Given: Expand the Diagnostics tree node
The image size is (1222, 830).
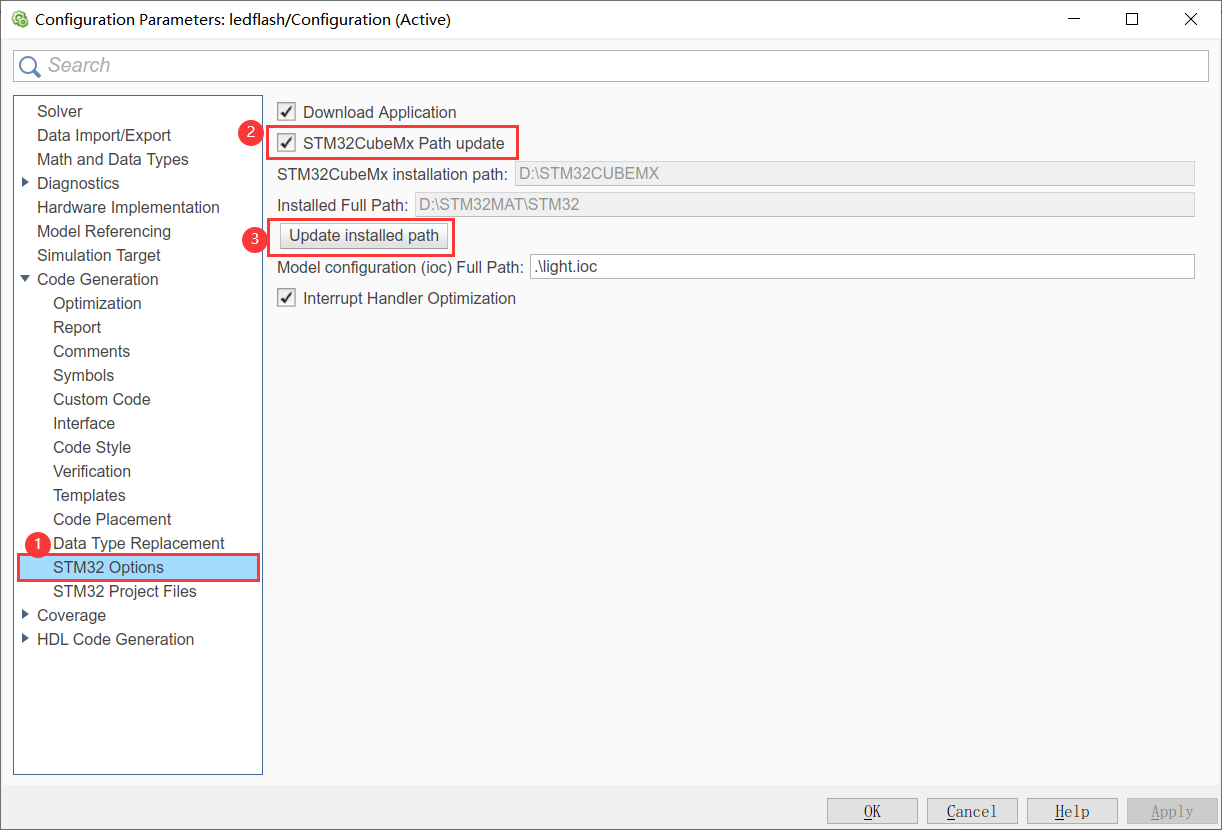Looking at the screenshot, I should [25, 183].
